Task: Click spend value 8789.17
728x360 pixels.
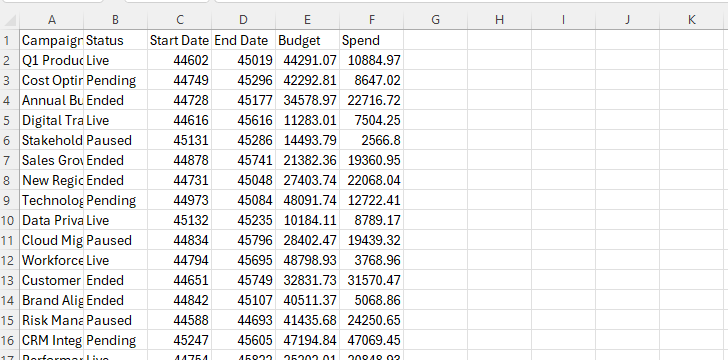Action: [371, 220]
